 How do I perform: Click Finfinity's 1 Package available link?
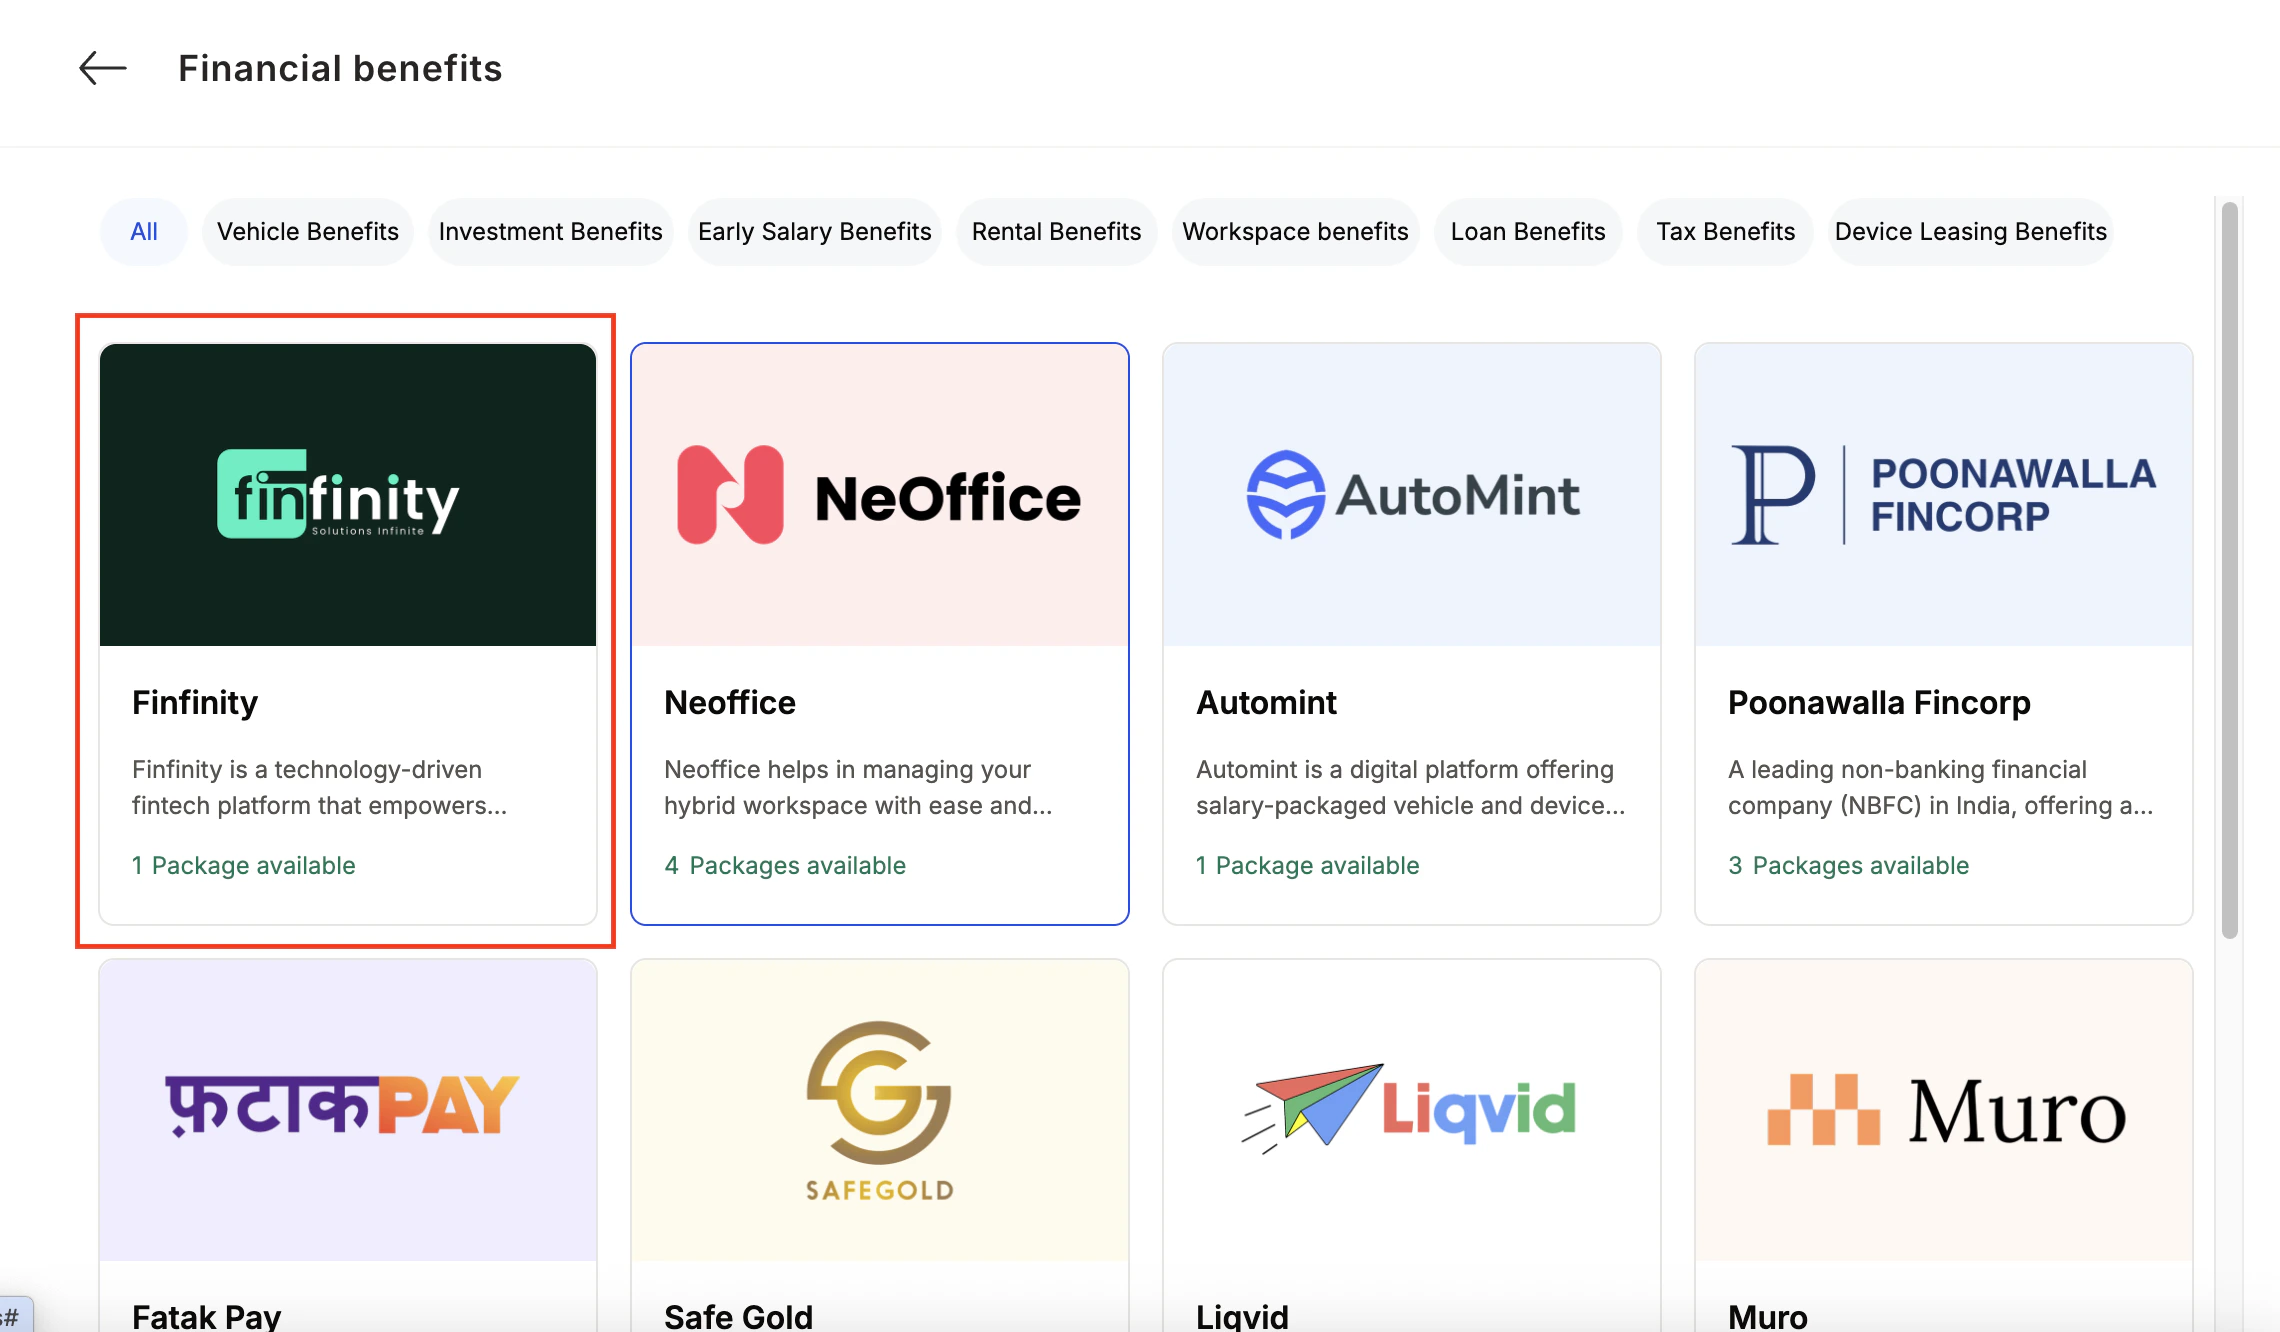[244, 865]
